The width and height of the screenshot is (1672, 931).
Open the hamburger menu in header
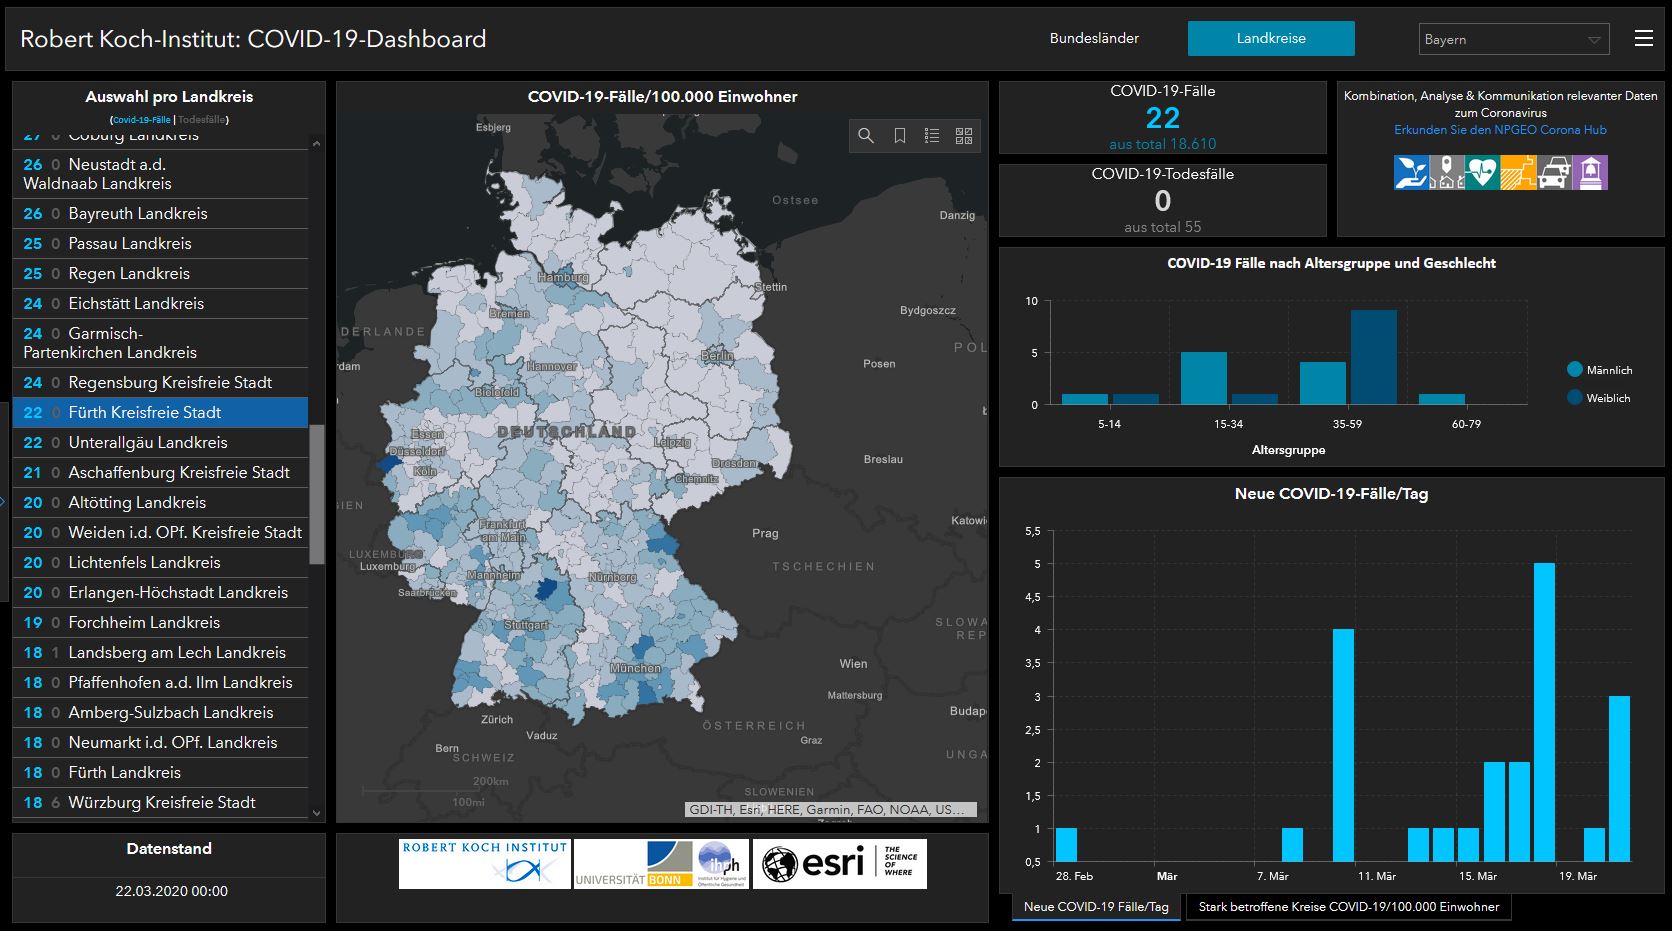(1643, 38)
